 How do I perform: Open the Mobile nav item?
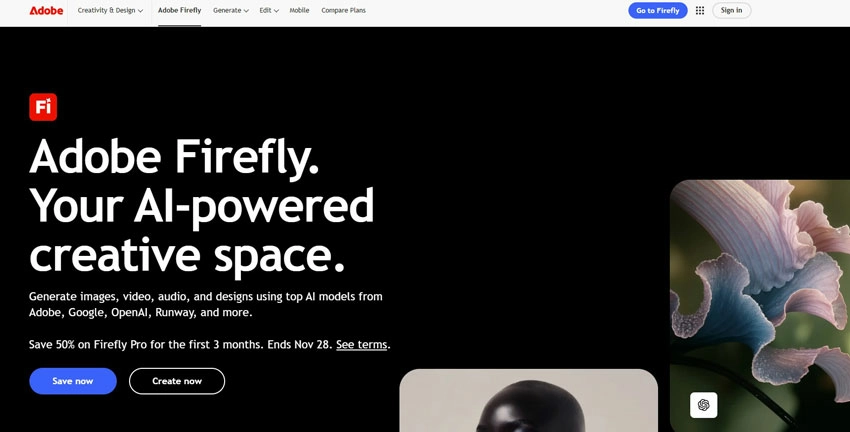point(299,10)
